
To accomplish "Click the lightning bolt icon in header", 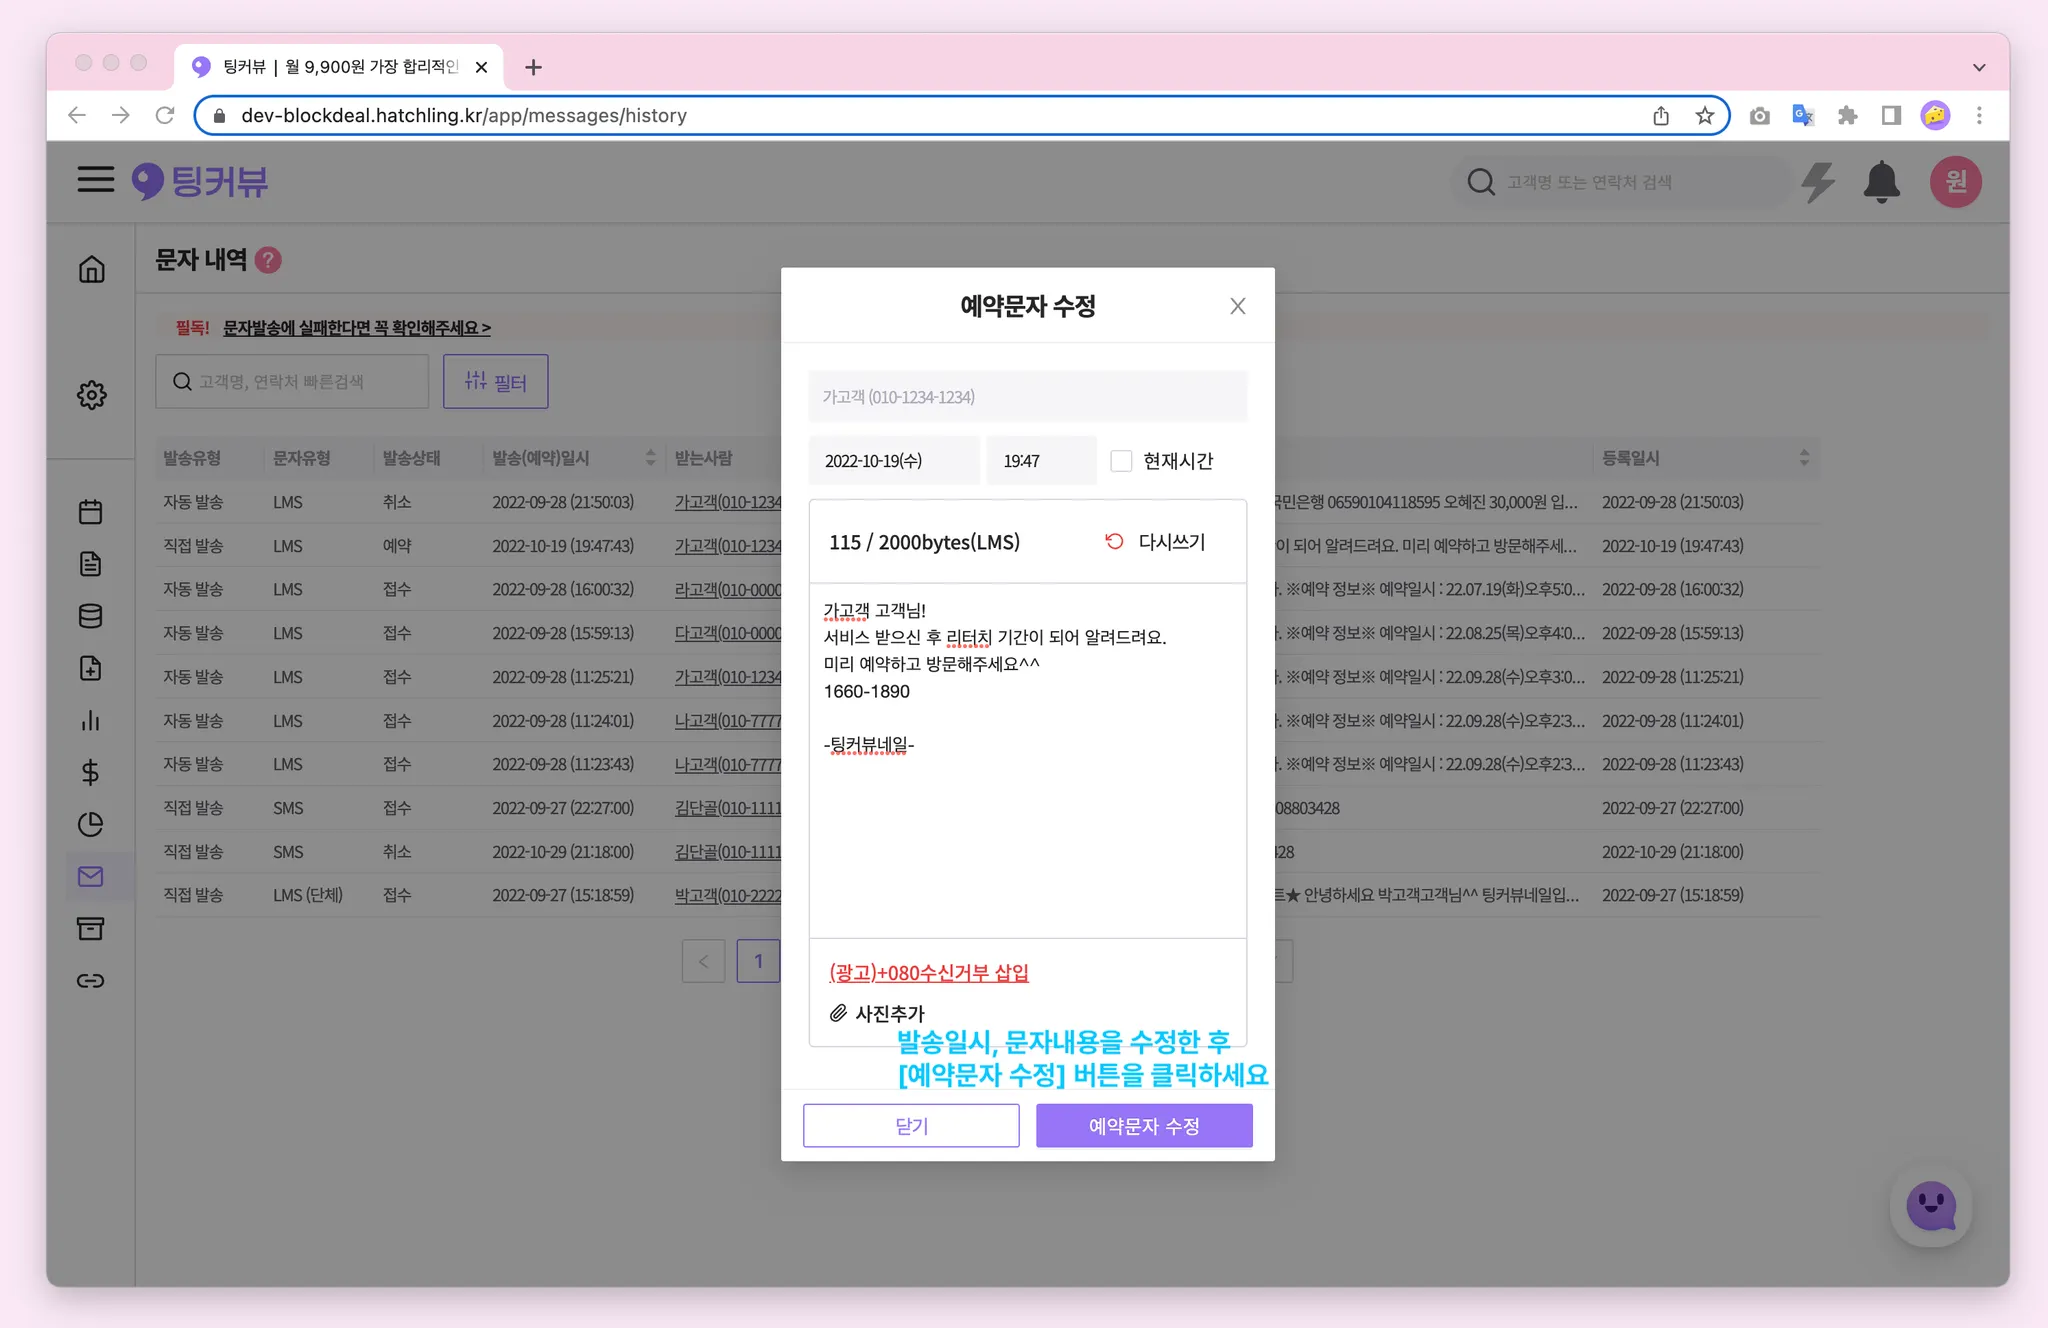I will point(1818,182).
